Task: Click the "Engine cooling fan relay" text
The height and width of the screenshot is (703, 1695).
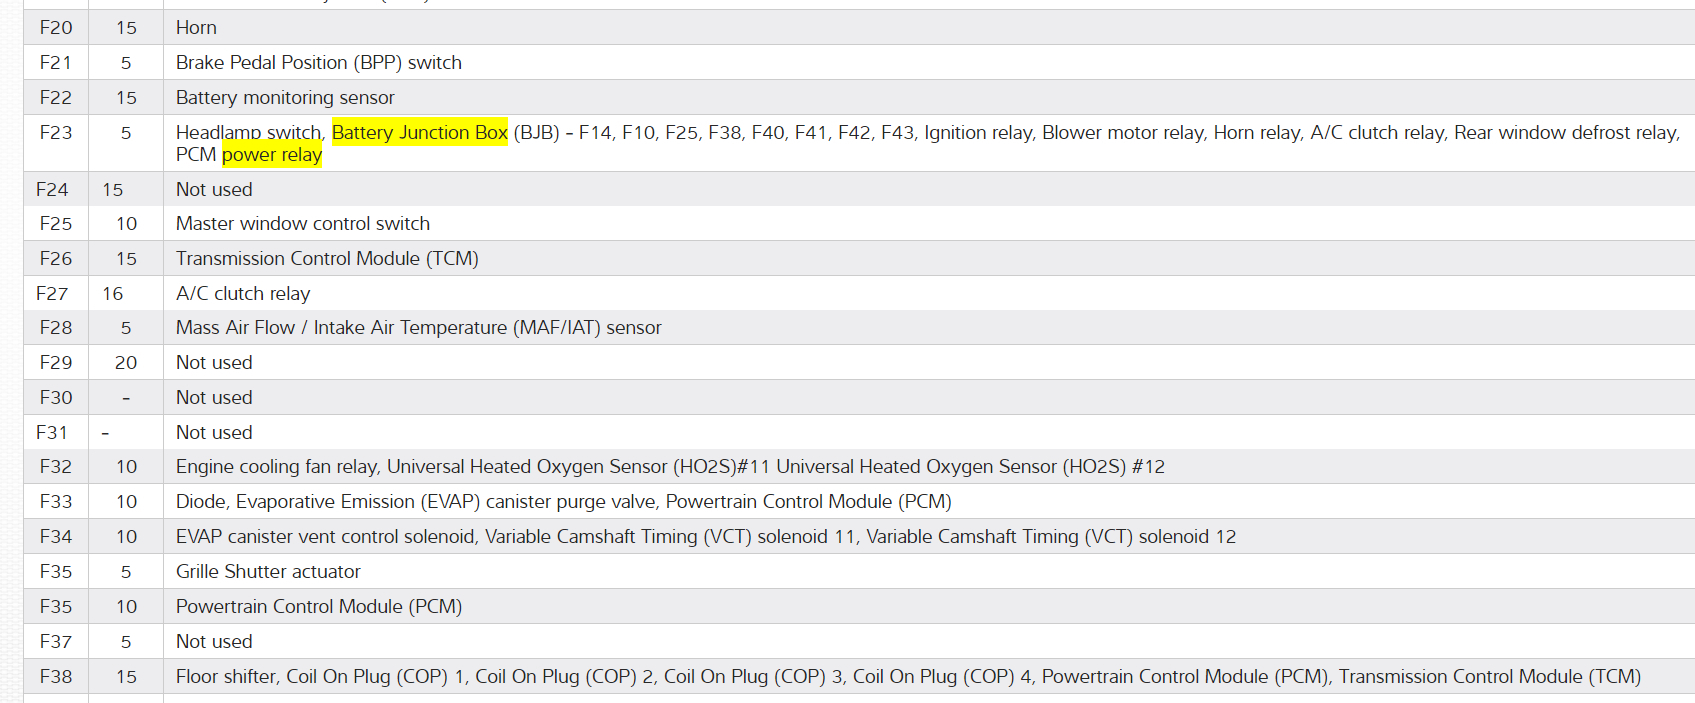Action: 277,467
